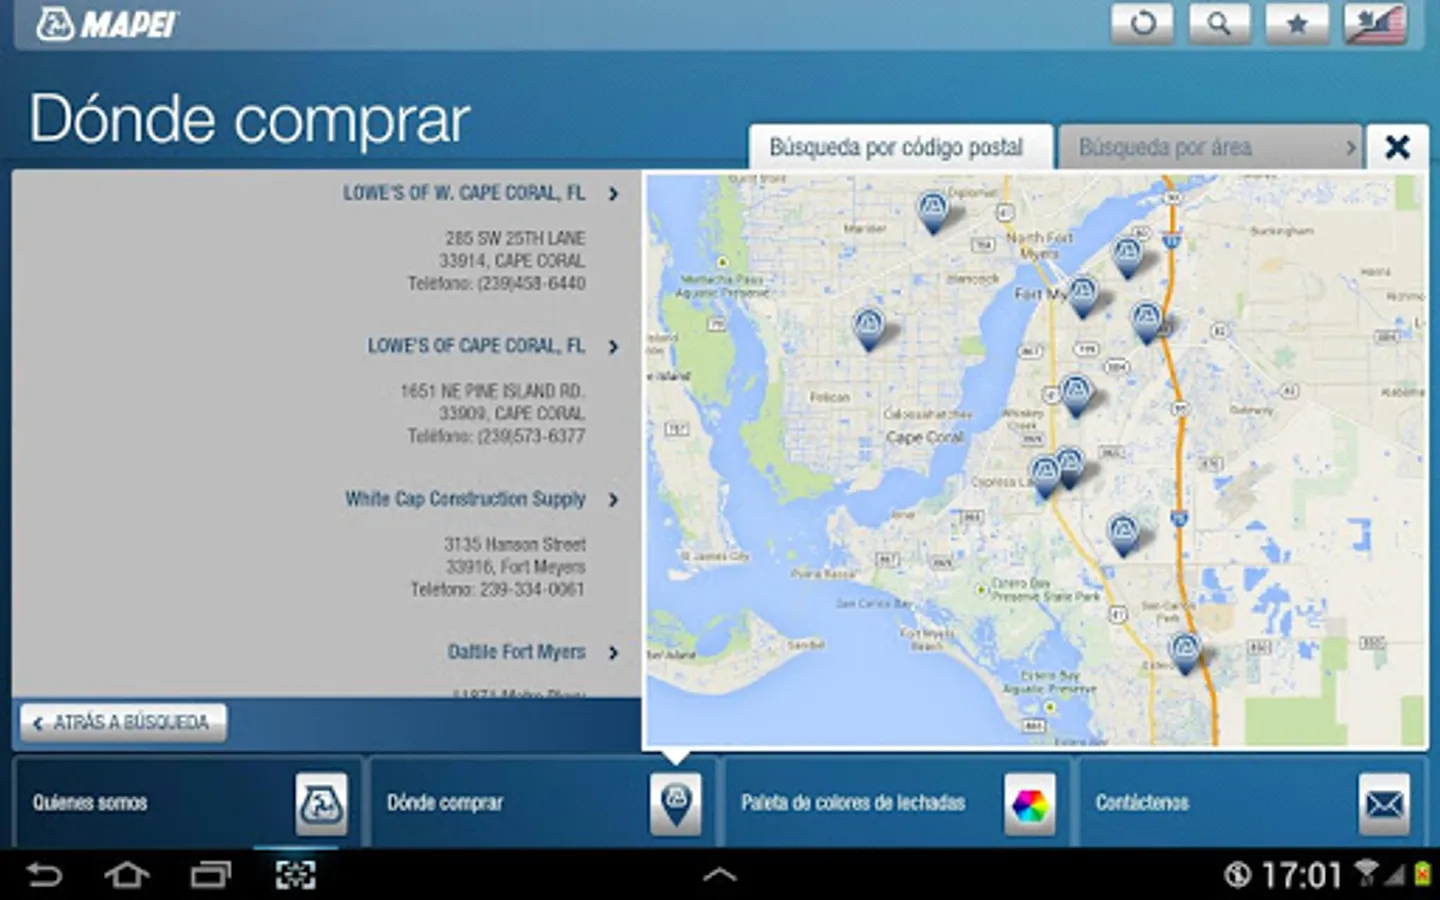The height and width of the screenshot is (900, 1440).
Task: Switch to Búsqueda por código postal tab
Action: (x=900, y=147)
